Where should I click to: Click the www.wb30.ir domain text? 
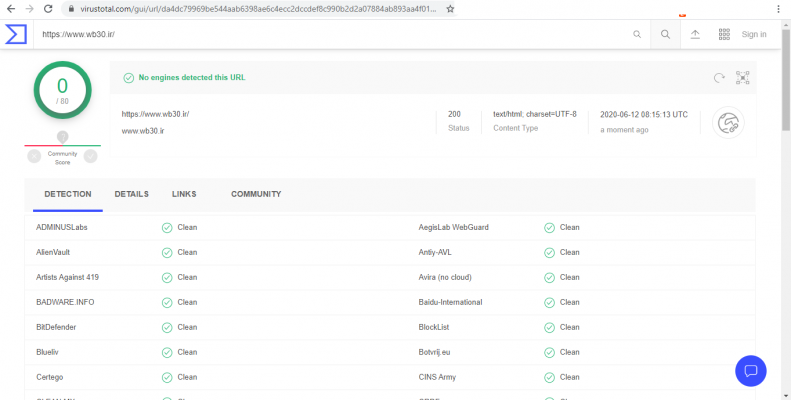click(x=143, y=131)
